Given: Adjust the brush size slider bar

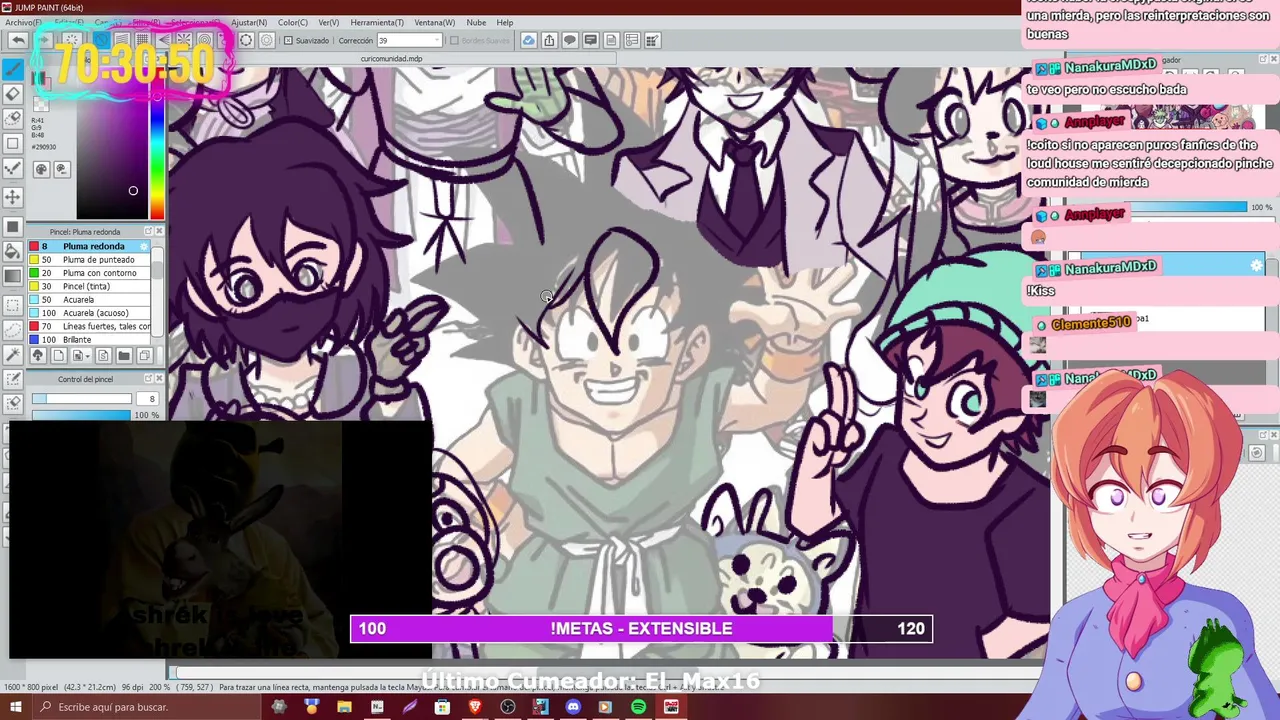Looking at the screenshot, I should (x=81, y=398).
